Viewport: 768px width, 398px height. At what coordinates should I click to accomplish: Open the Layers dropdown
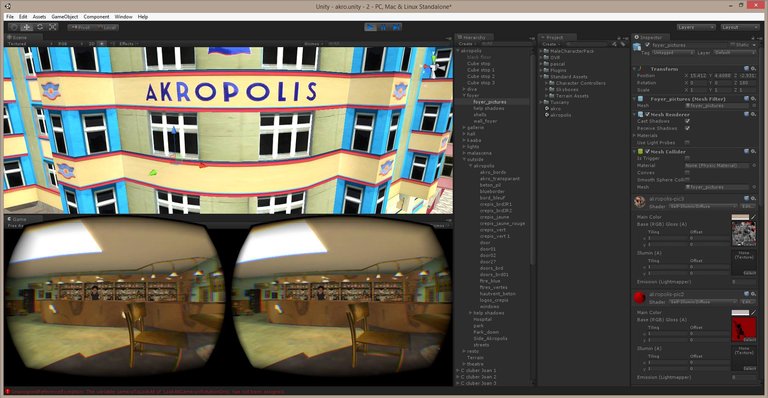point(696,27)
